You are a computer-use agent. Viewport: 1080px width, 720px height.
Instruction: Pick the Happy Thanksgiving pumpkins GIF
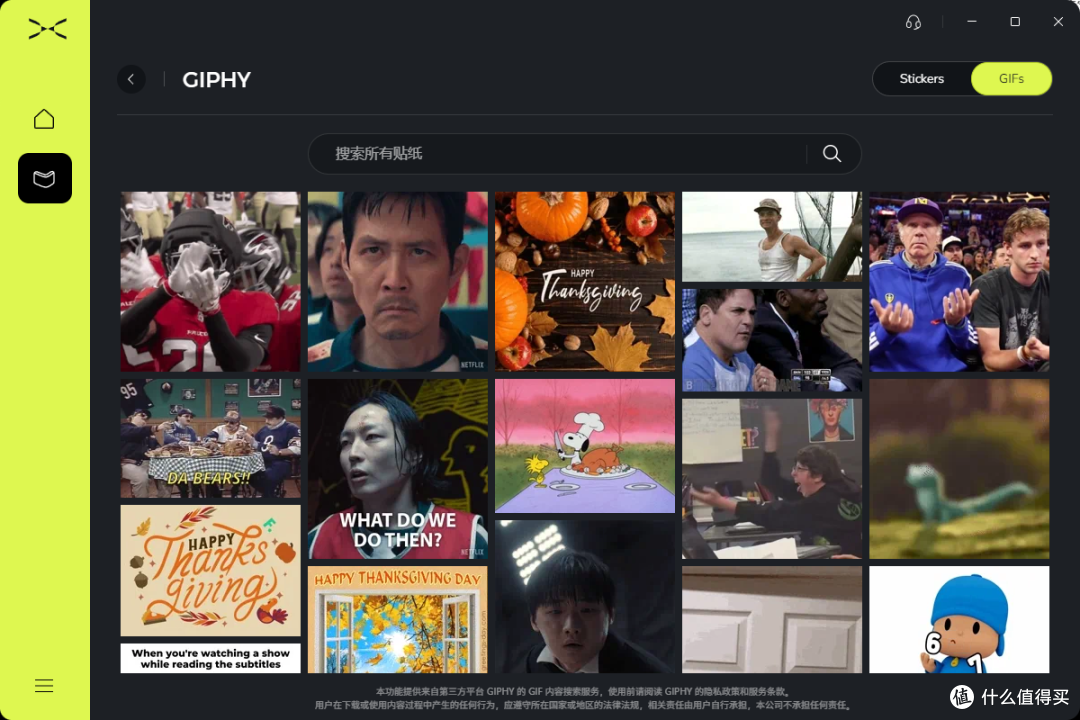(585, 282)
